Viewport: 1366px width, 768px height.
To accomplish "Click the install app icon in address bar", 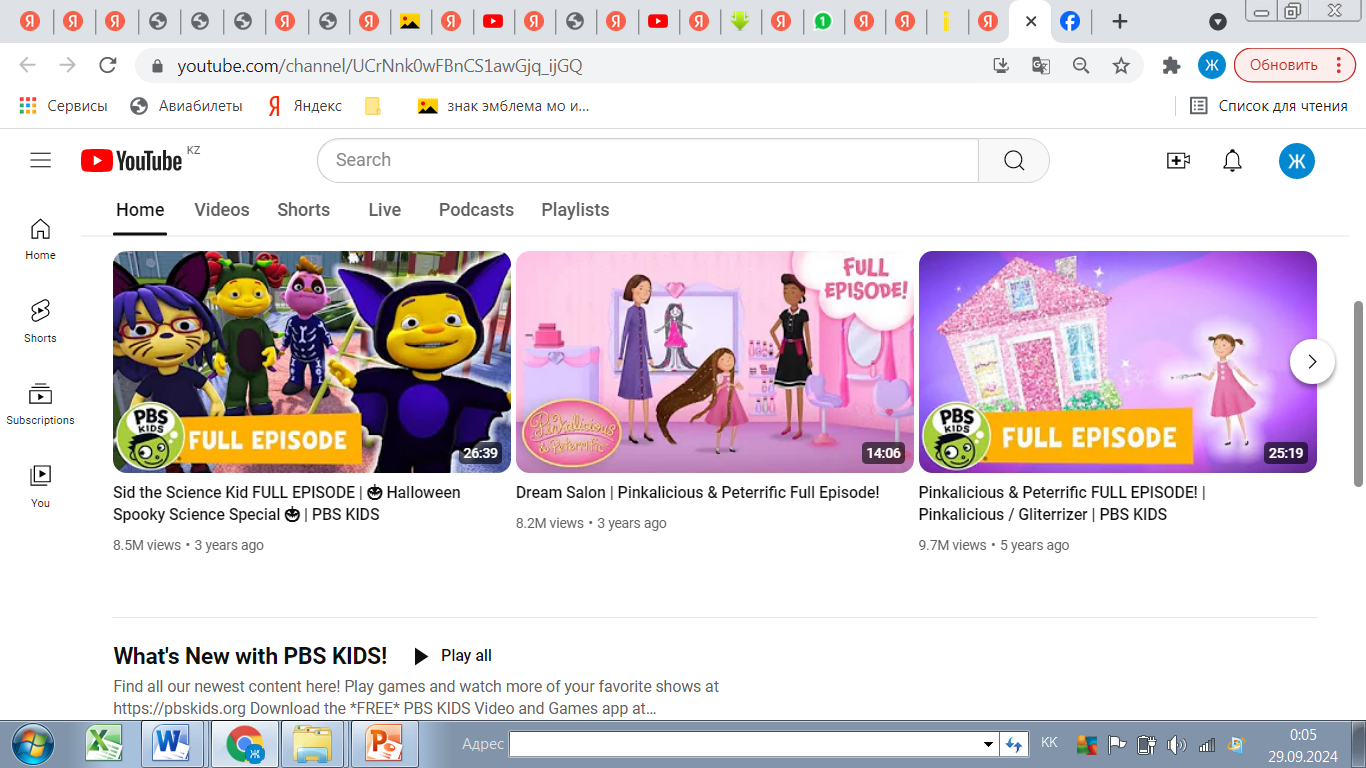I will point(1001,66).
